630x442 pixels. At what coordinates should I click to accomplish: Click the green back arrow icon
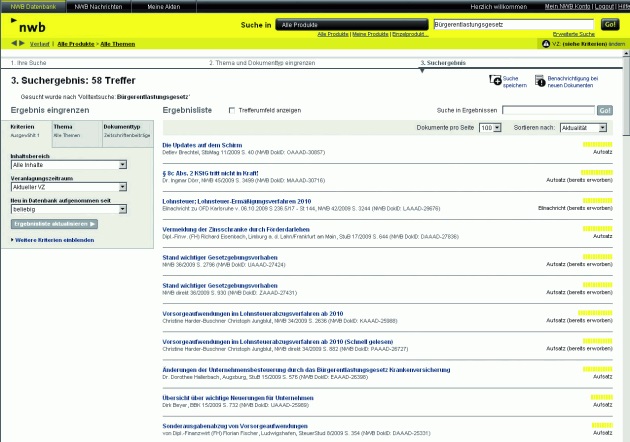pos(13,44)
